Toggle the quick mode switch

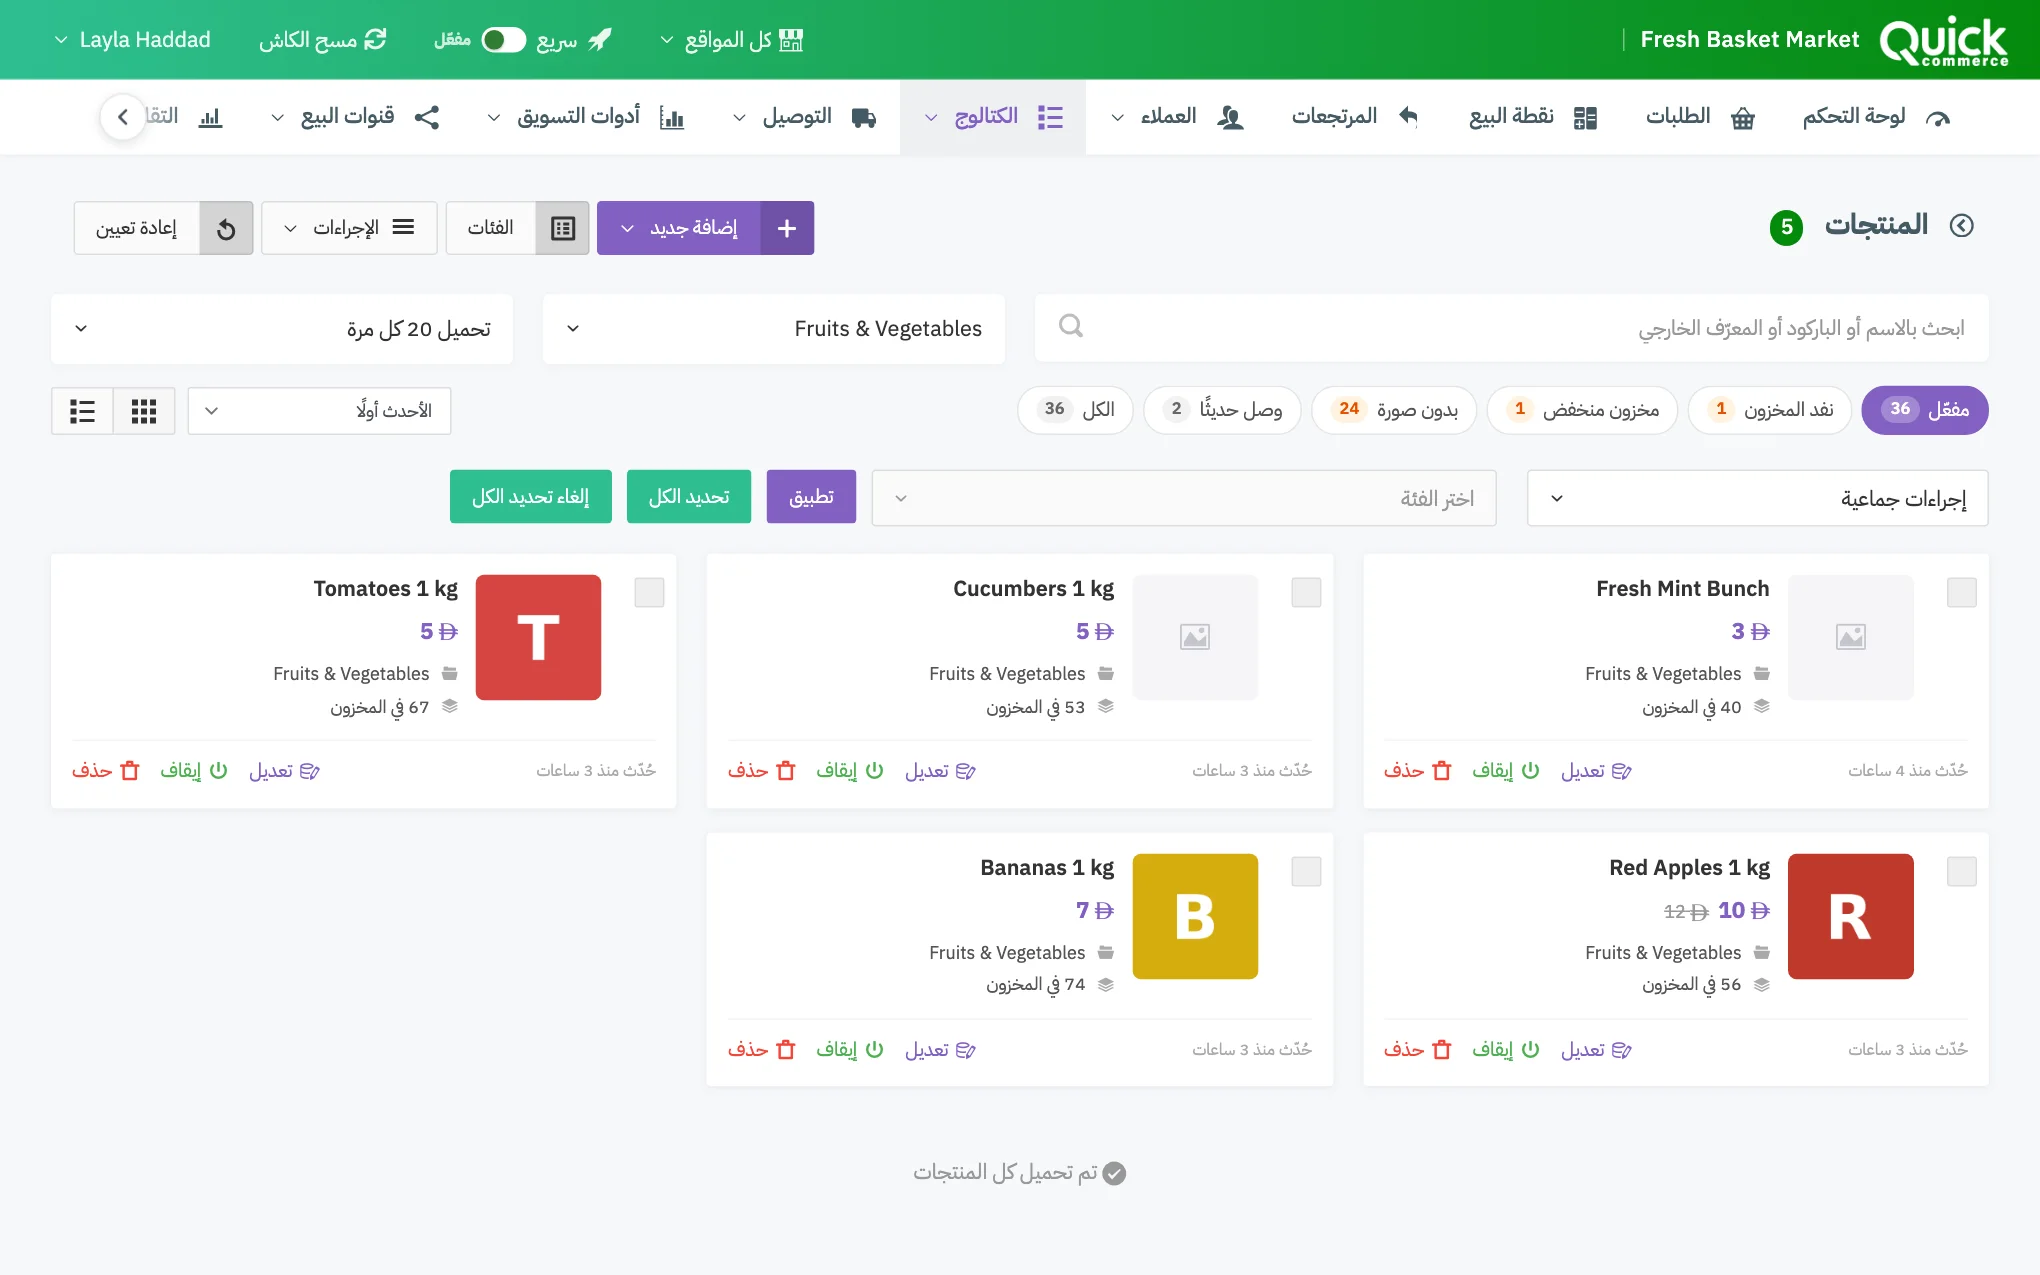(x=503, y=40)
